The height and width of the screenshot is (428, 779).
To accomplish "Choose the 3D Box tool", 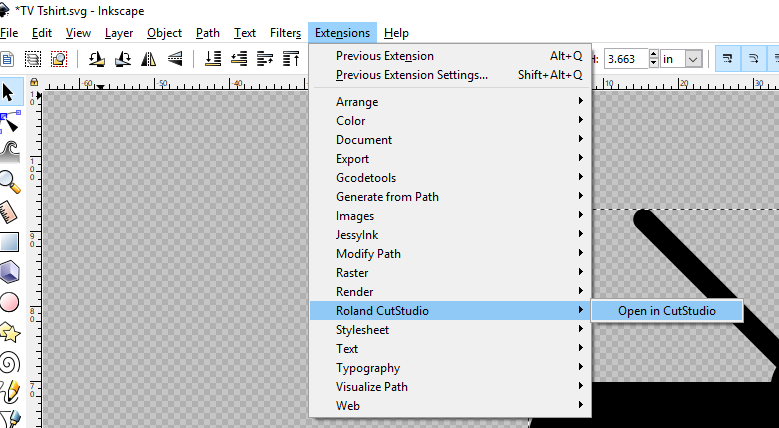I will pos(9,272).
